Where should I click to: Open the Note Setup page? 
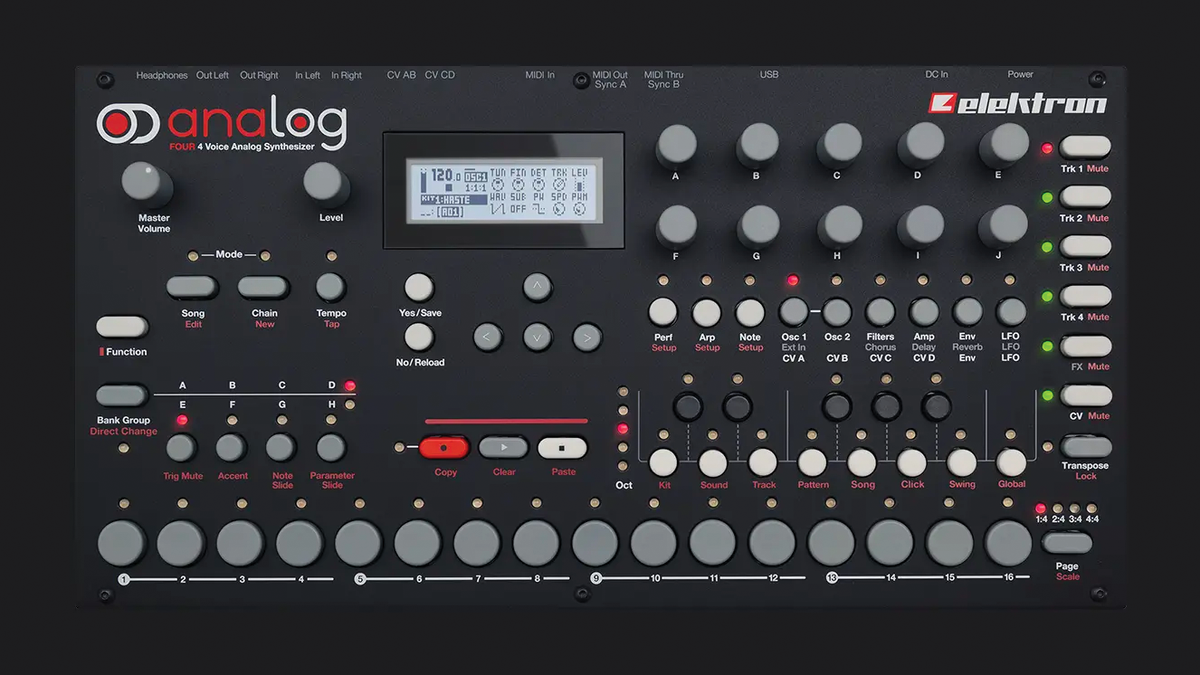tap(750, 312)
